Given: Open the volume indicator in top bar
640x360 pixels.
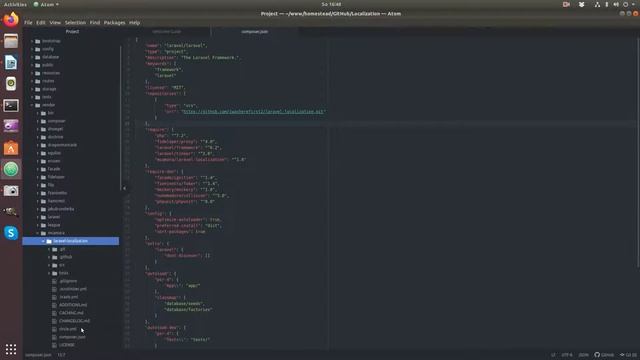Looking at the screenshot, I should coord(616,4).
